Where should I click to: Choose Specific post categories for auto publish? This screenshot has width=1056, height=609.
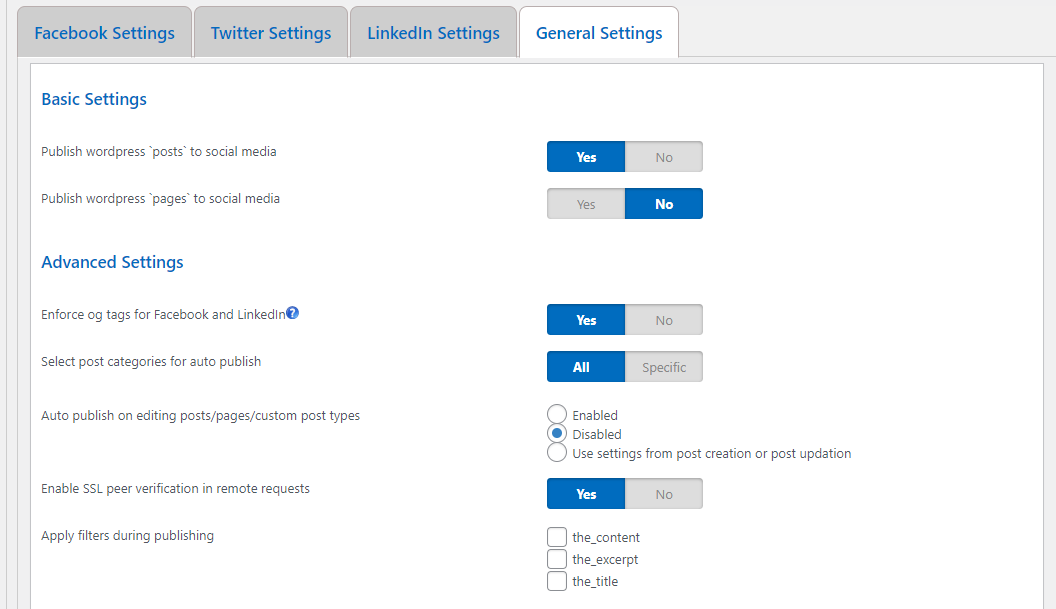click(x=664, y=367)
